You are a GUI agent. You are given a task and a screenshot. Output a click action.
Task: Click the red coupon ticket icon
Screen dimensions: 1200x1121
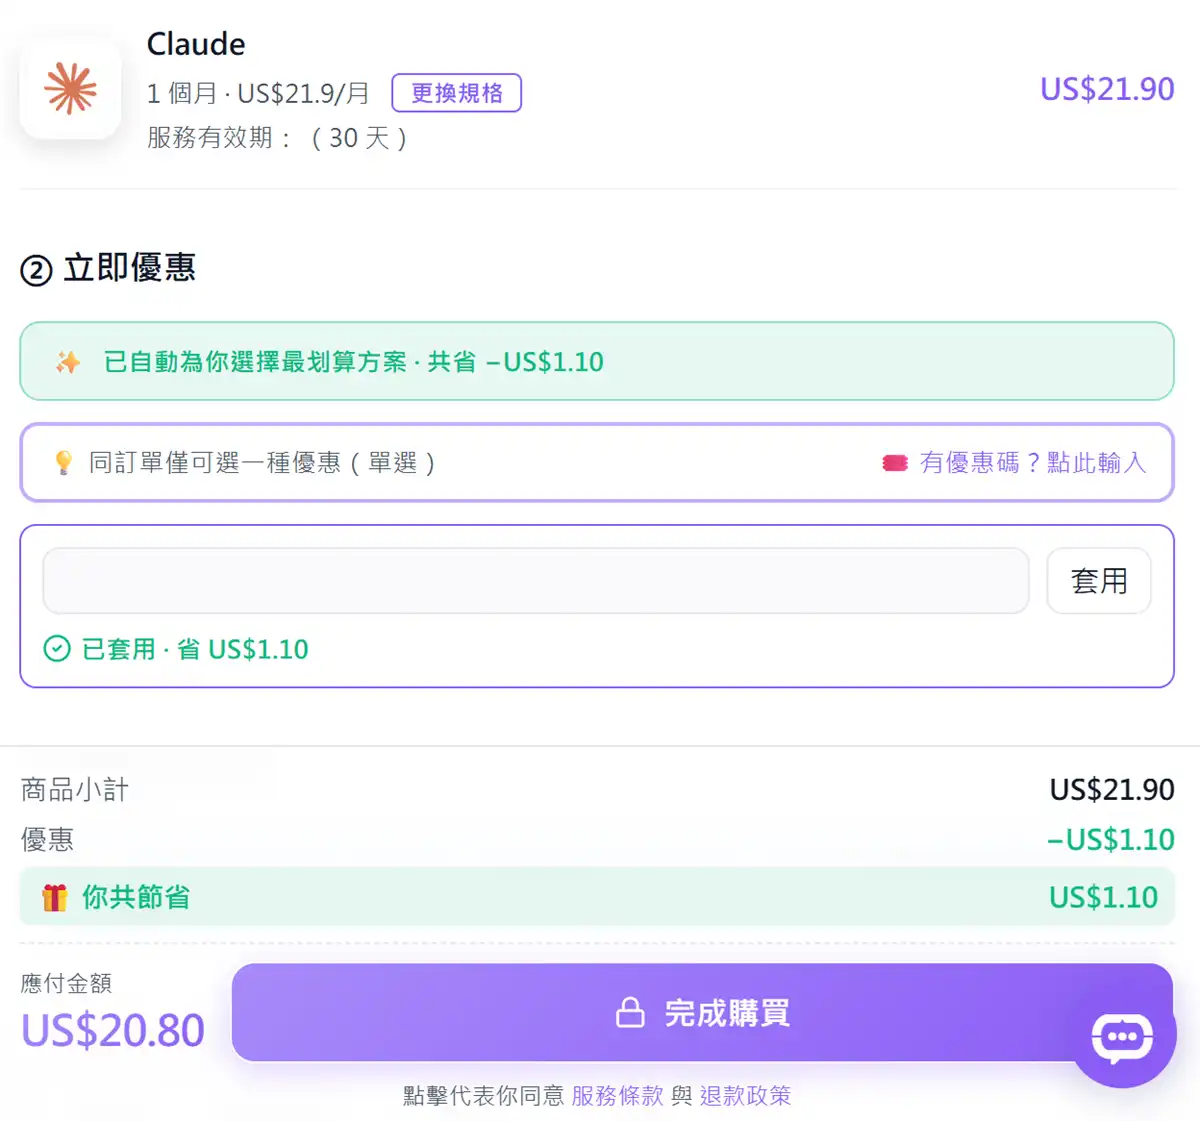pos(895,463)
